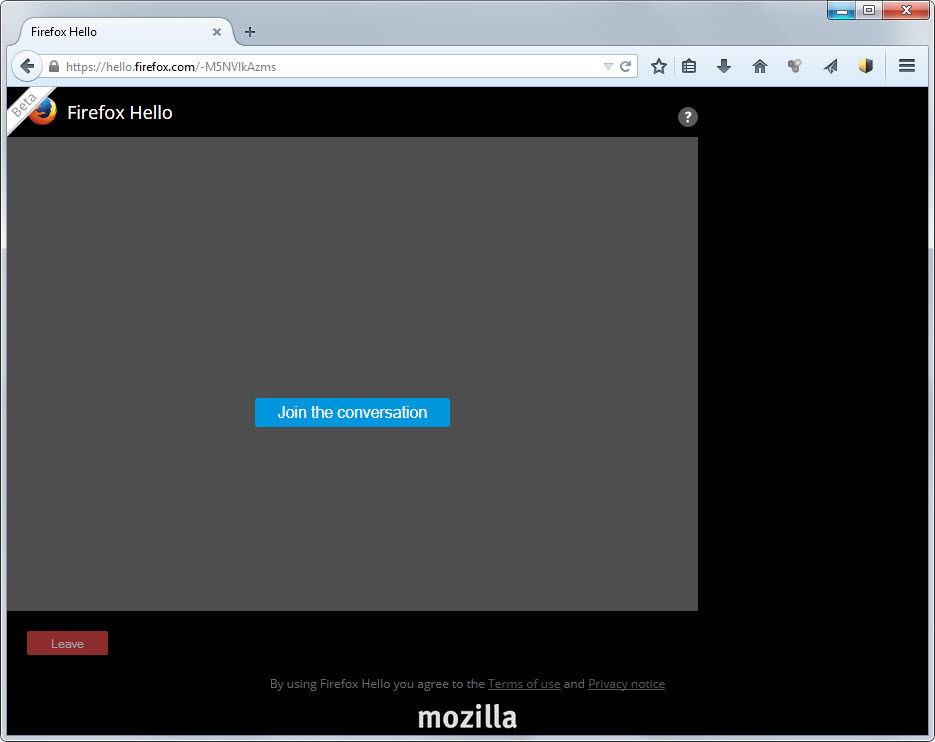935x742 pixels.
Task: Open the Downloads arrow icon
Action: pos(724,66)
